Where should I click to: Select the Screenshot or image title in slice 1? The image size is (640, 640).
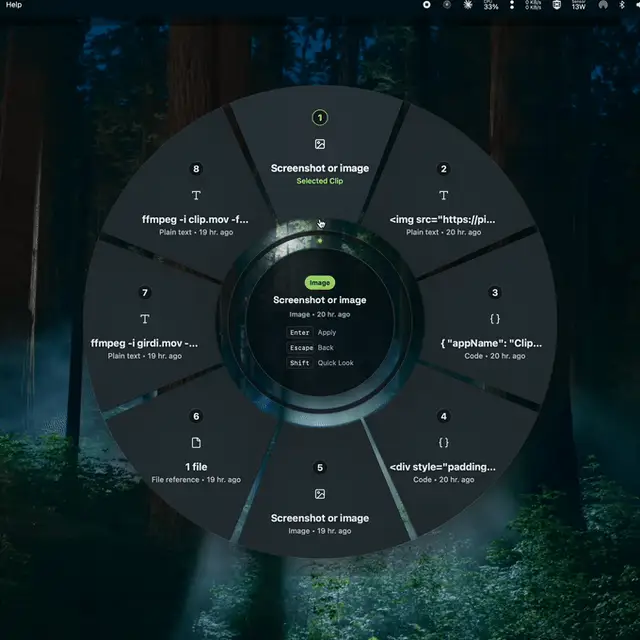(x=320, y=168)
